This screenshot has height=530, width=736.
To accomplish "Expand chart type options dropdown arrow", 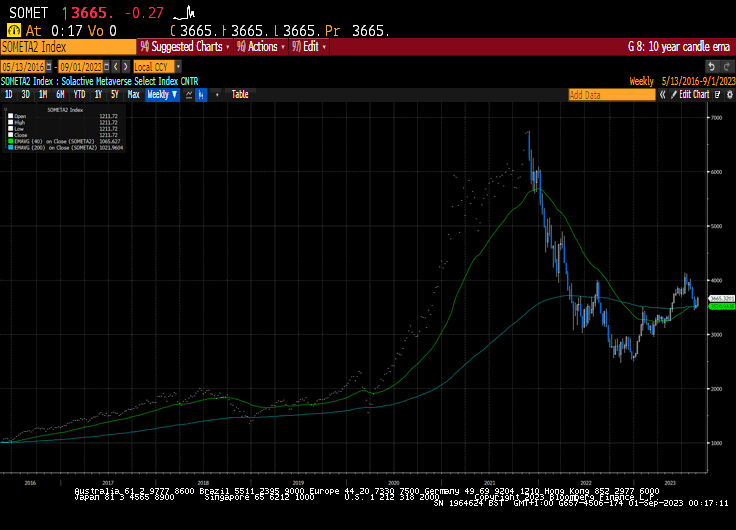I will pyautogui.click(x=217, y=95).
